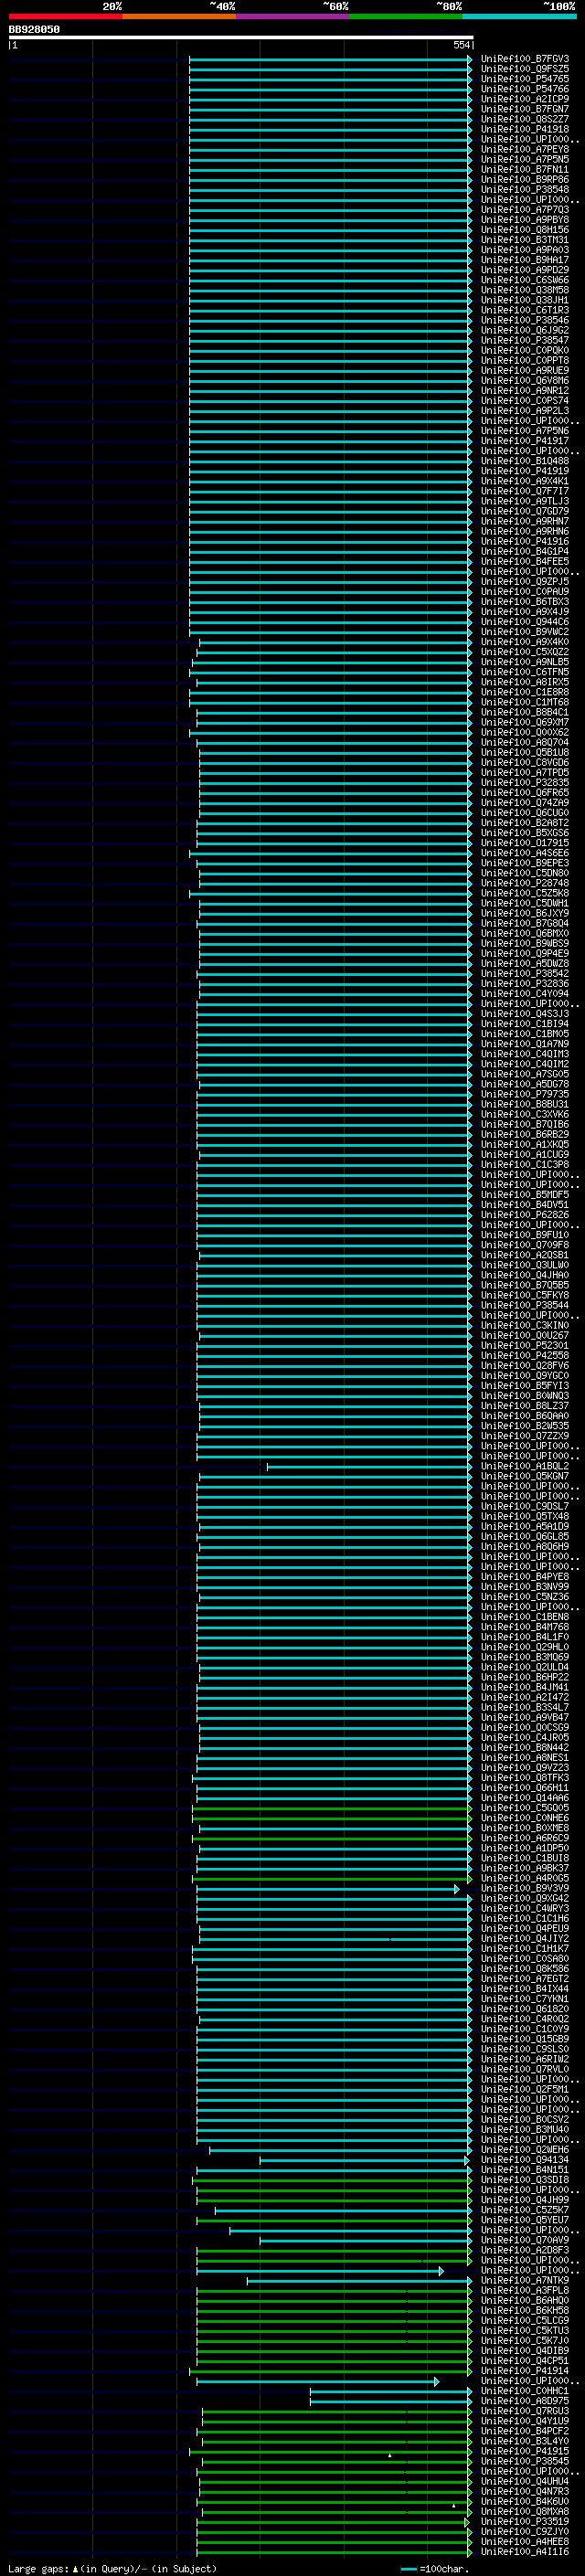Viewport: 585px width, 2576px height.
Task: Click the label UniRef100_A1DP50
Action: 524,1847
